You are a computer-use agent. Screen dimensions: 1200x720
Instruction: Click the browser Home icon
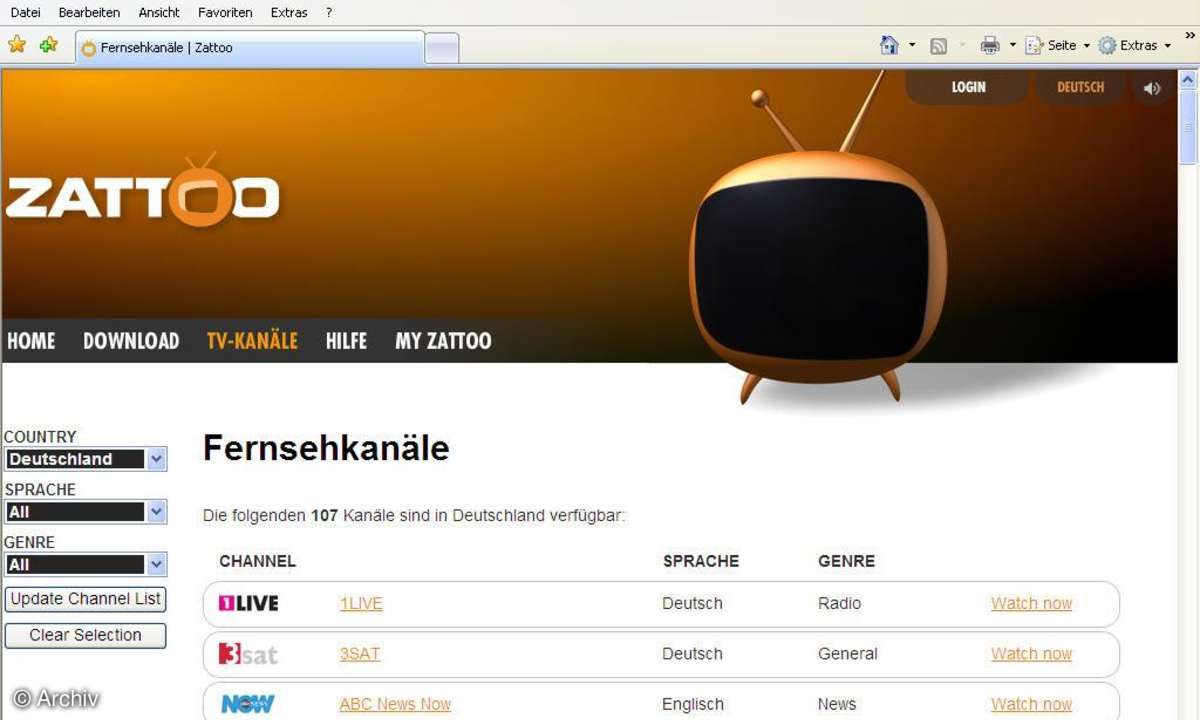(x=889, y=45)
